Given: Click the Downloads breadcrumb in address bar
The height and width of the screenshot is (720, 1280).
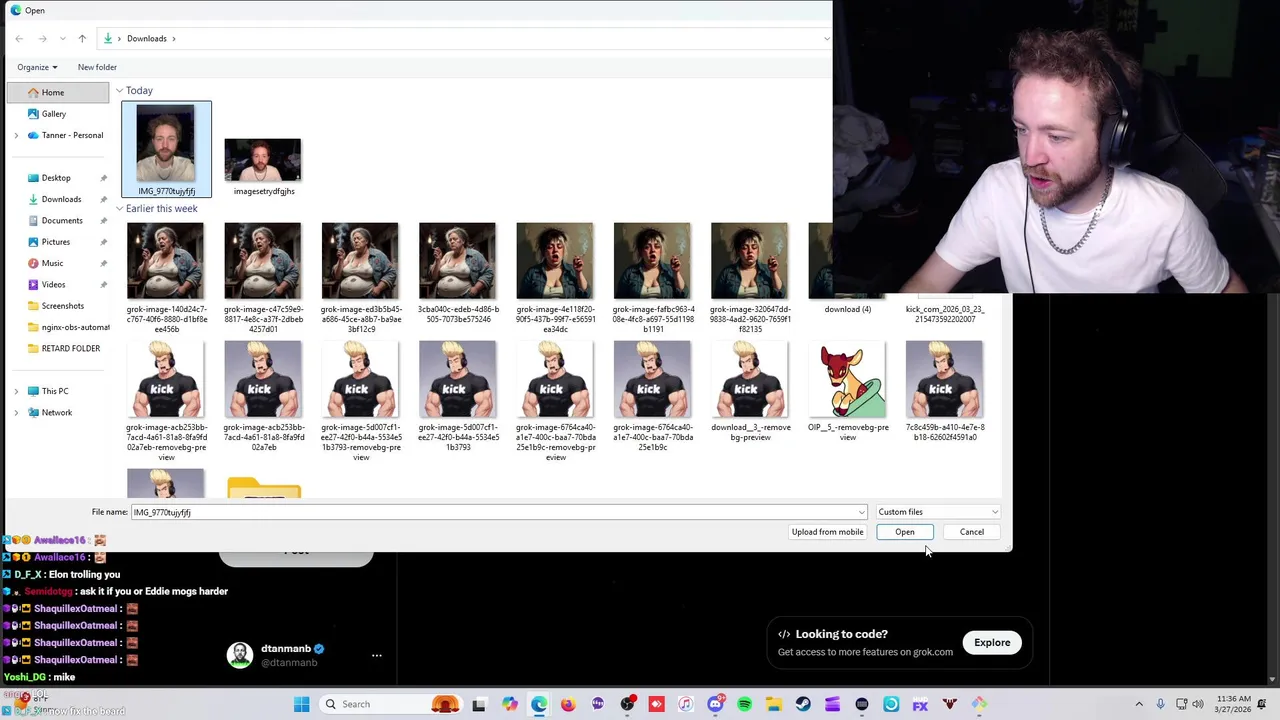Looking at the screenshot, I should 147,38.
